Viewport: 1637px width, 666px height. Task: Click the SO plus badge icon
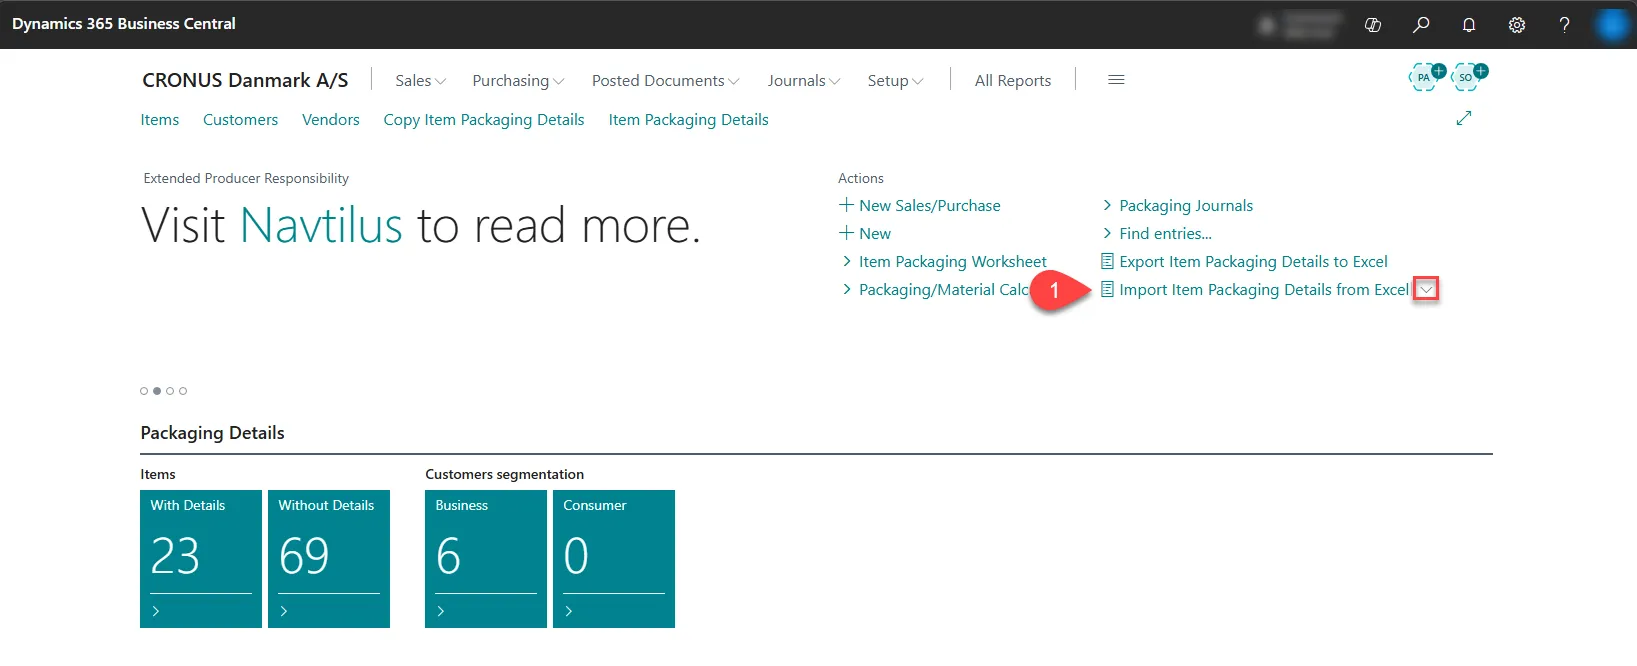coord(1469,76)
